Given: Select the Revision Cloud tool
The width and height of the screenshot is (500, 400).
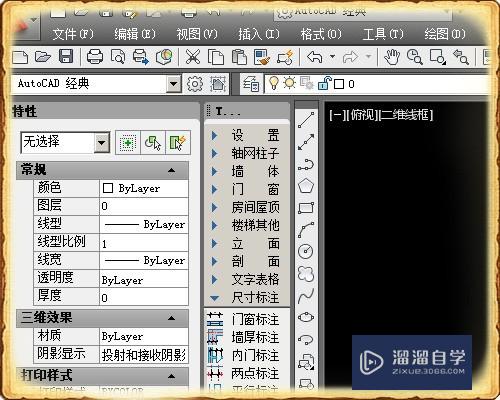Looking at the screenshot, I should point(306,274).
